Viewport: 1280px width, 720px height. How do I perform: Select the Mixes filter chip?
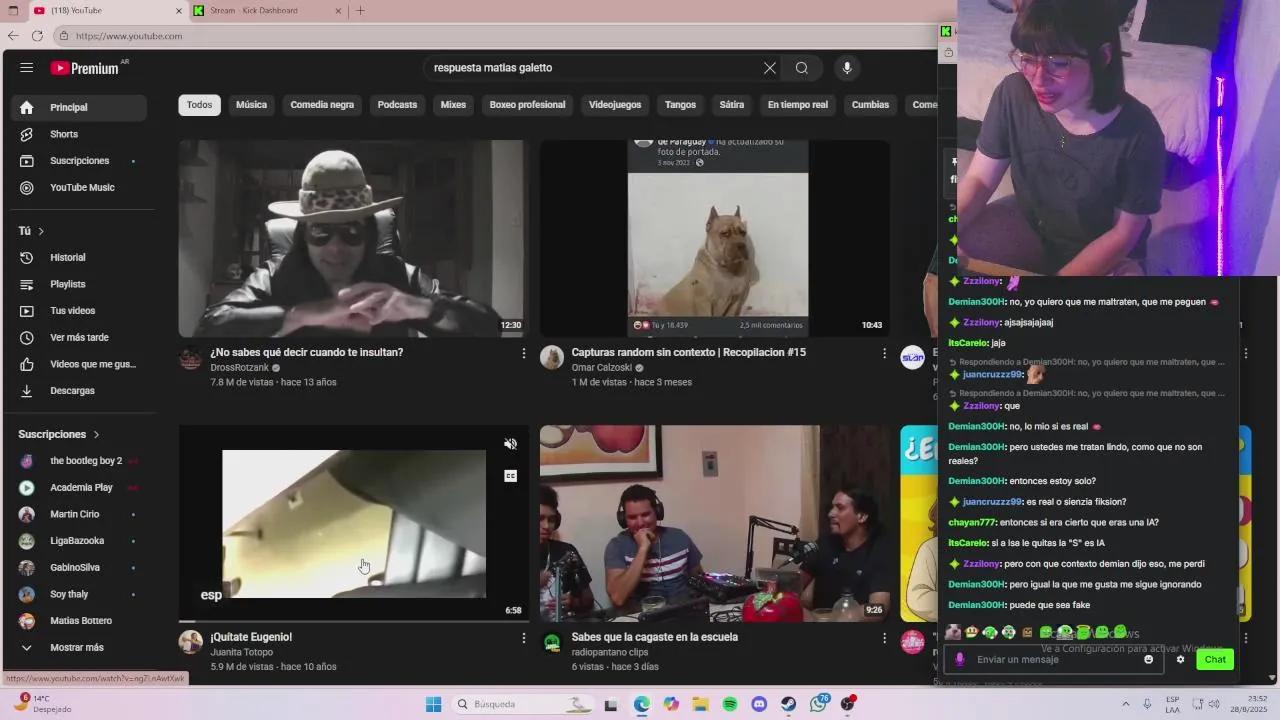(x=453, y=105)
